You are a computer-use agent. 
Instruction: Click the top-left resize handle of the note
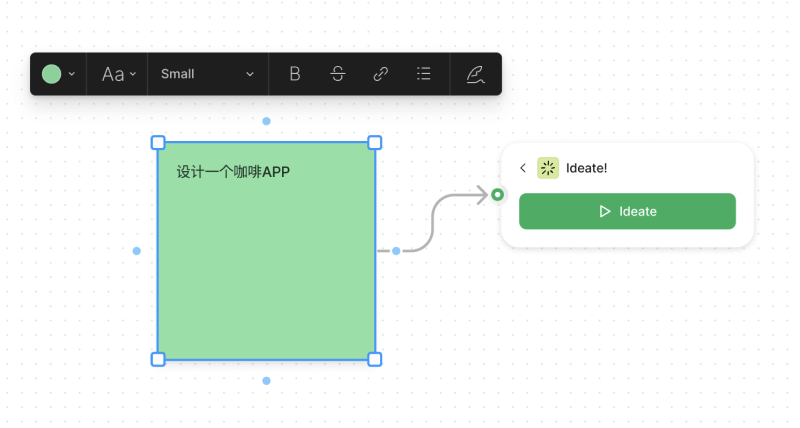[158, 143]
